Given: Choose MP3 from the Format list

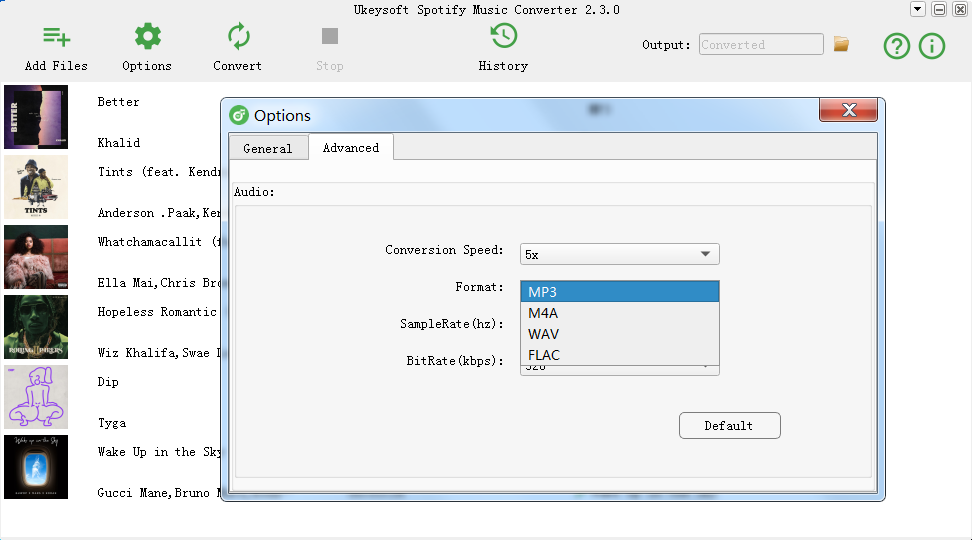Looking at the screenshot, I should (x=620, y=292).
